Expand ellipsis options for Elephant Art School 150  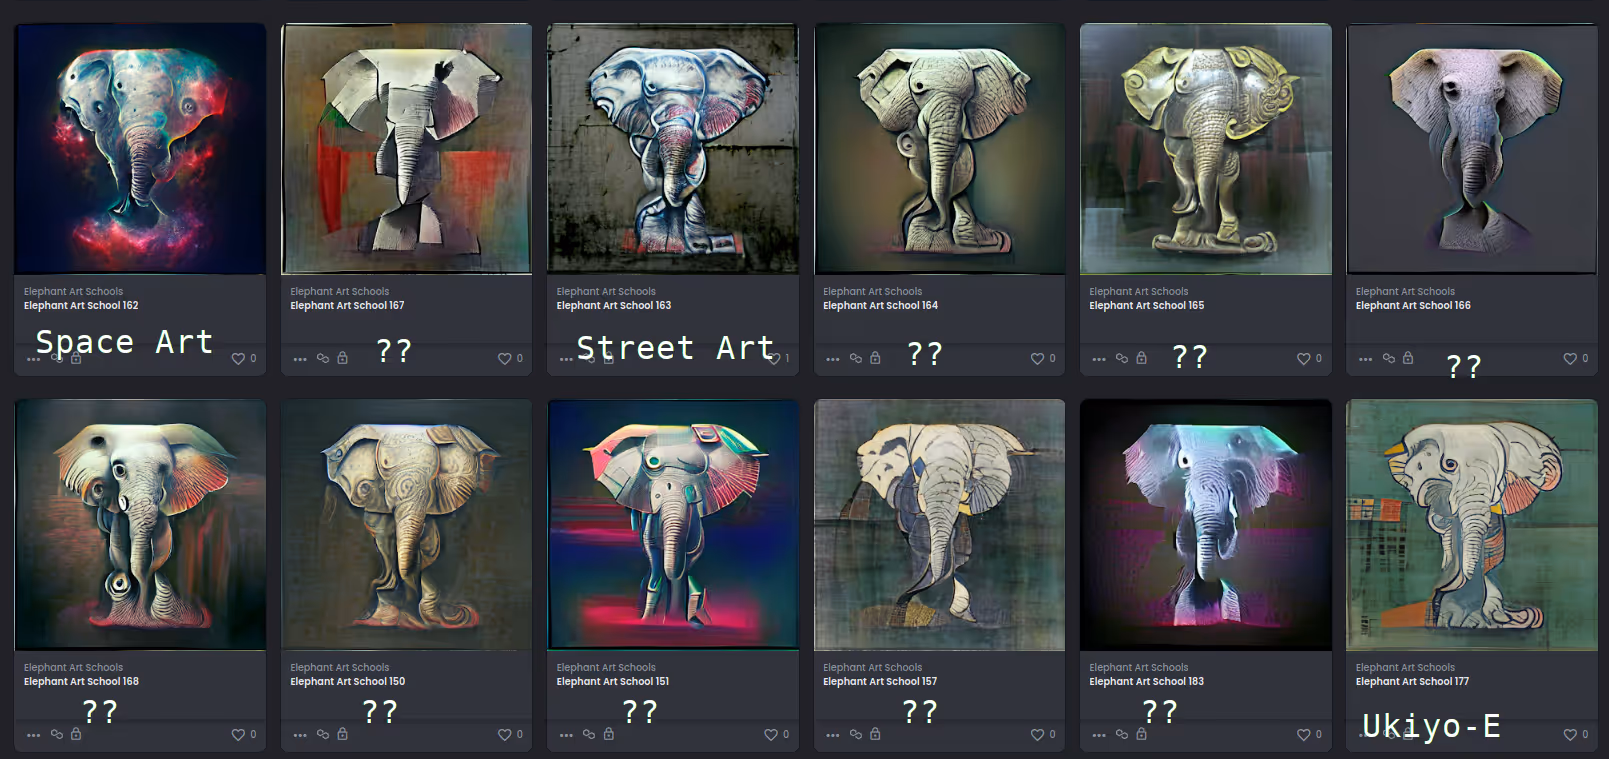pos(300,735)
